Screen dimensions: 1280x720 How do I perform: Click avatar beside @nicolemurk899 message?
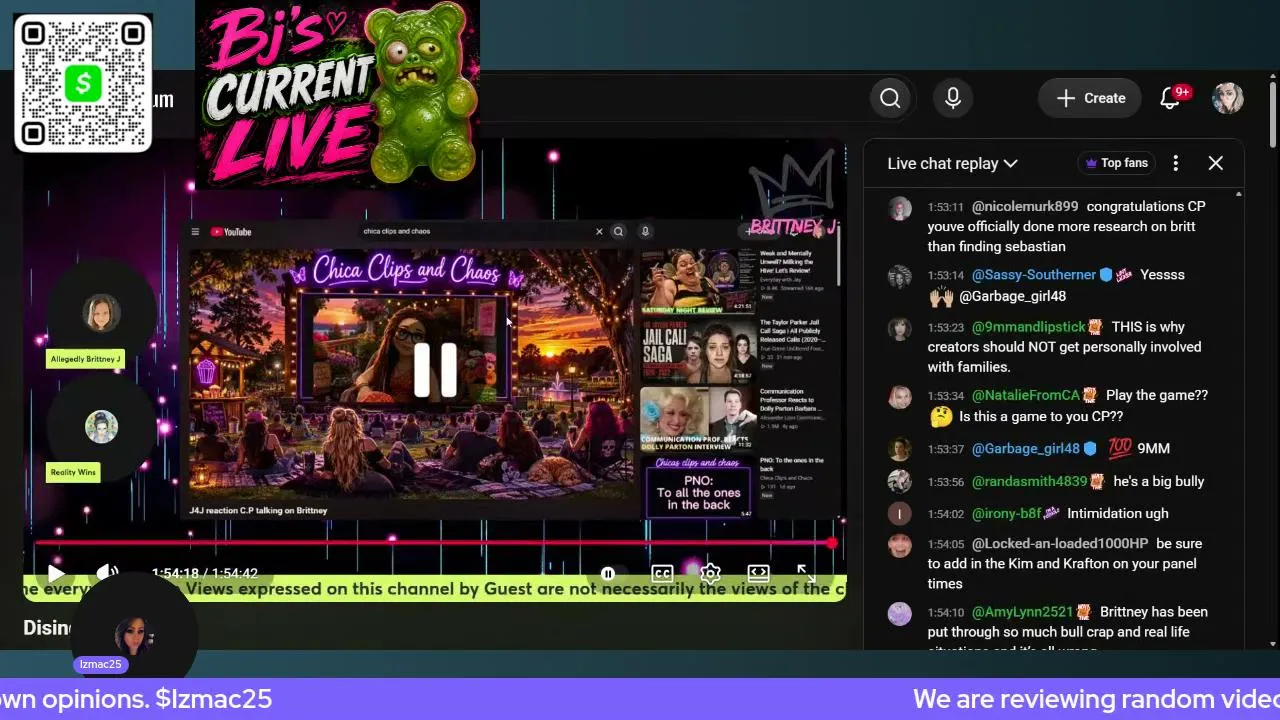click(x=900, y=209)
